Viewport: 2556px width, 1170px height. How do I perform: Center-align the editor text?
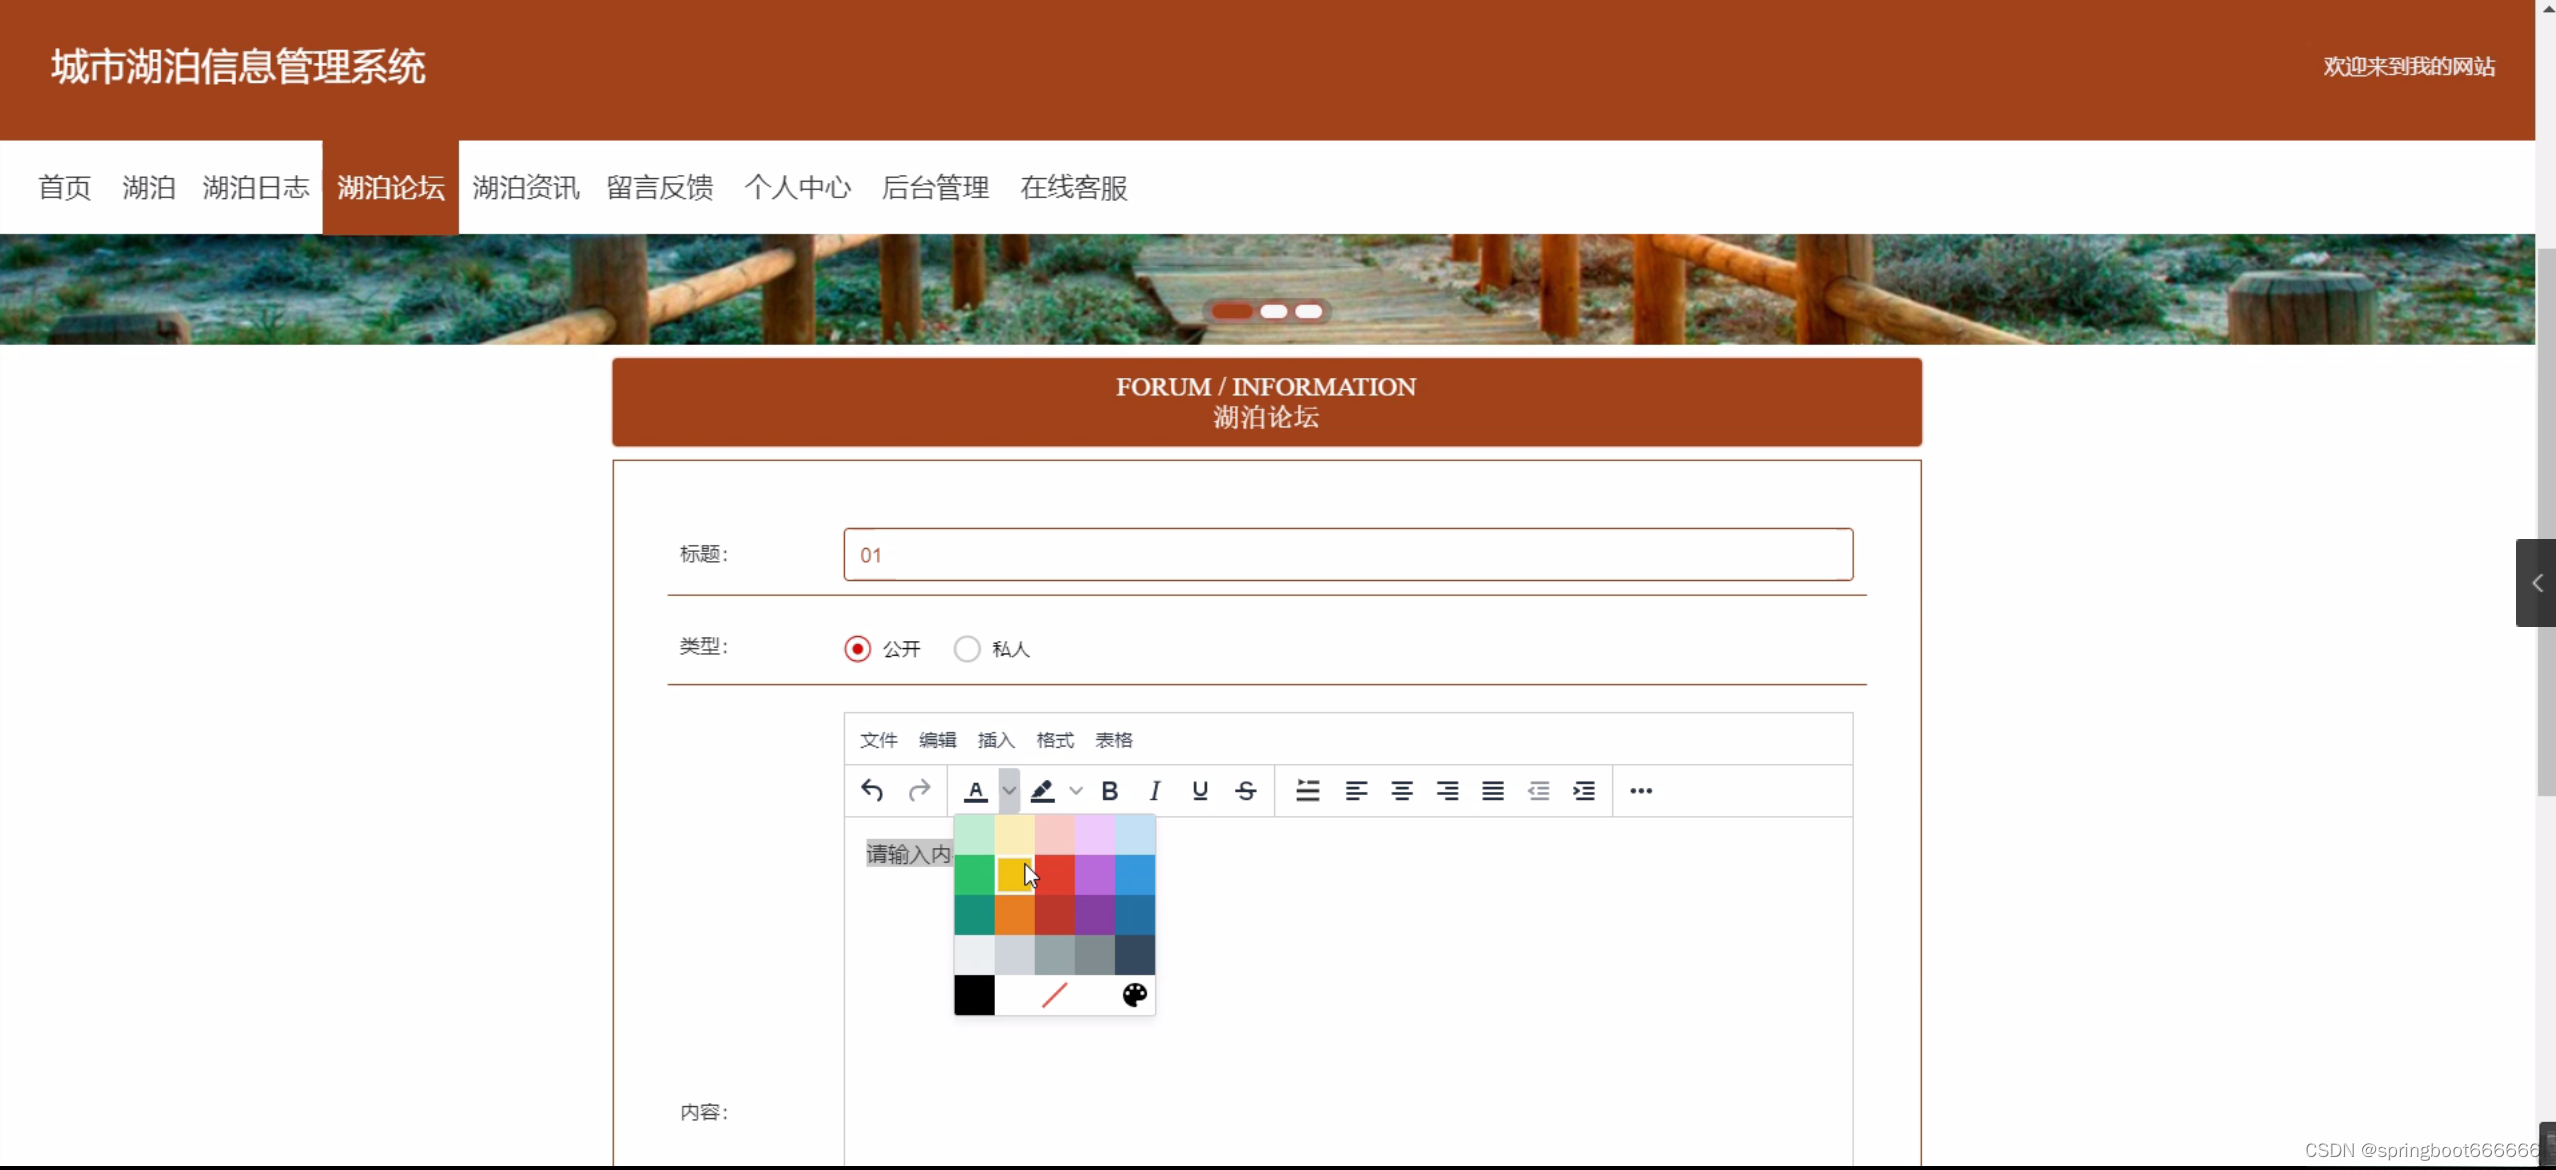coord(1401,791)
